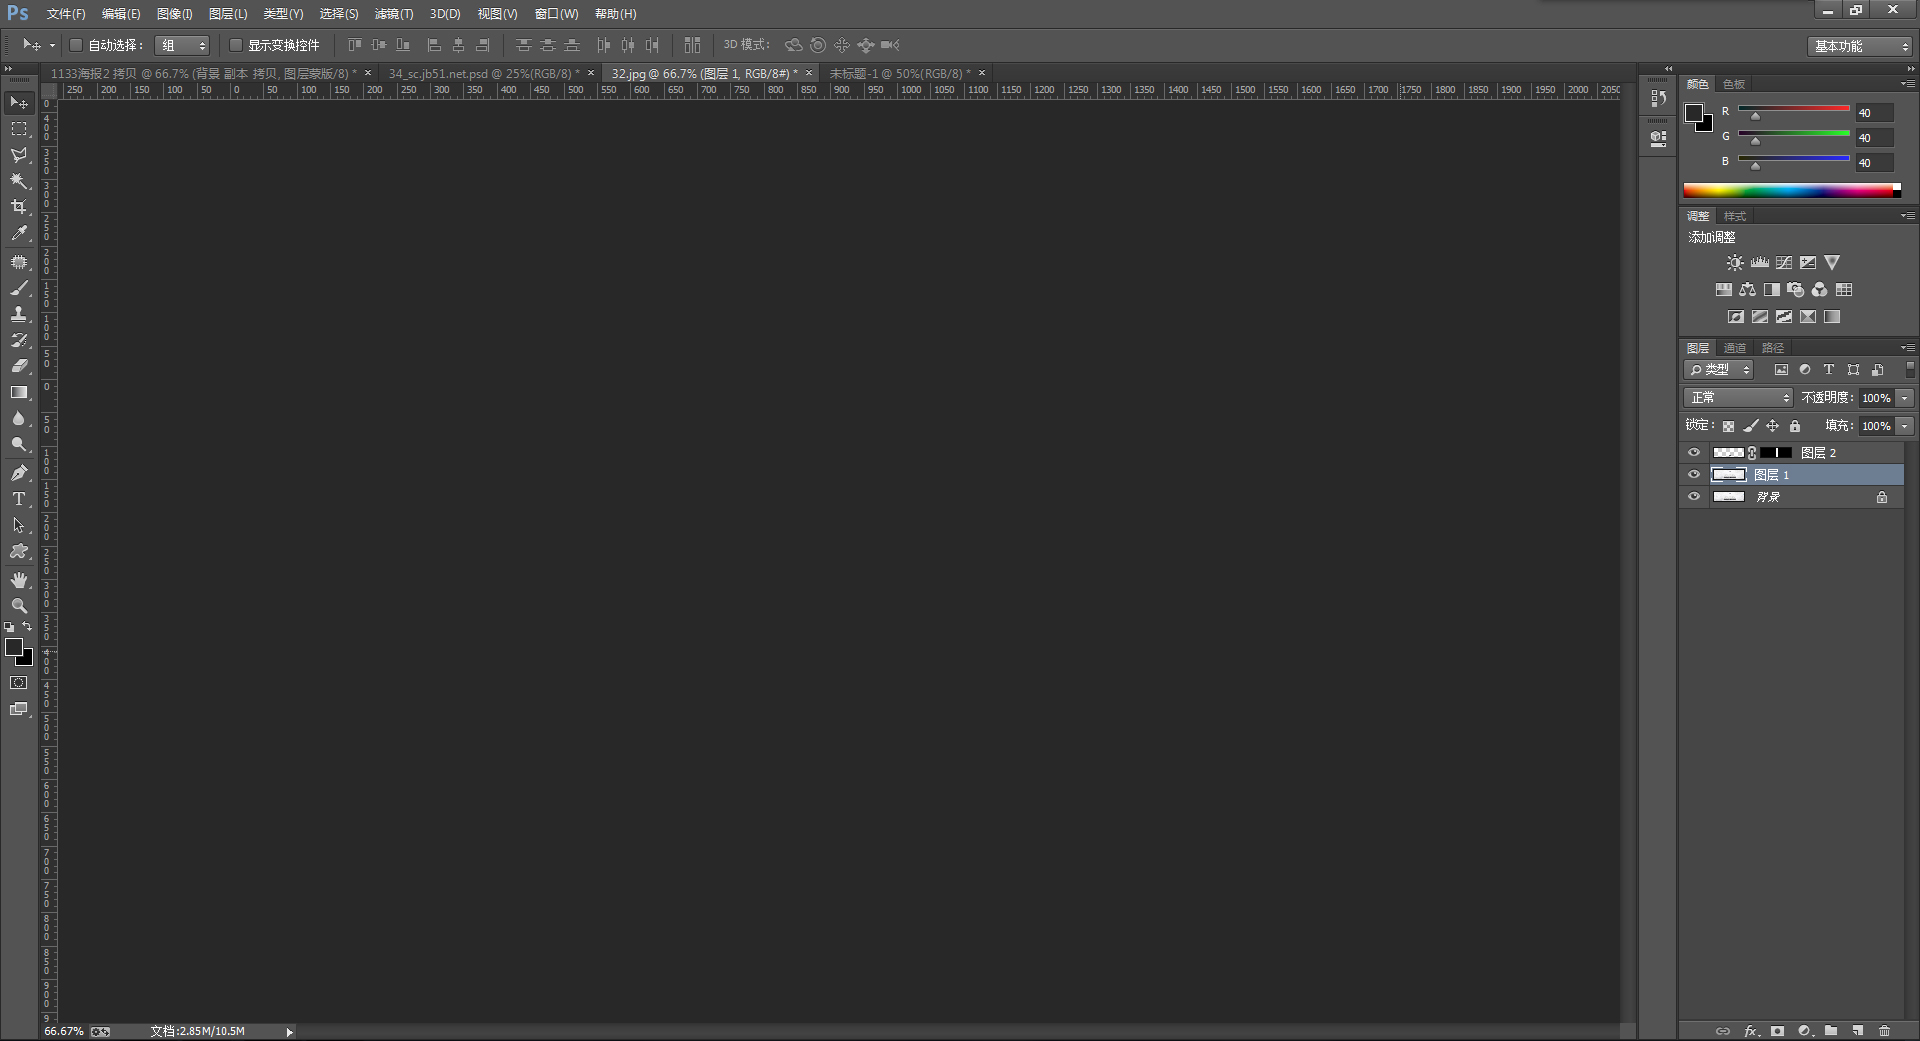
Task: Select the Horizontal Type tool
Action: 19,499
